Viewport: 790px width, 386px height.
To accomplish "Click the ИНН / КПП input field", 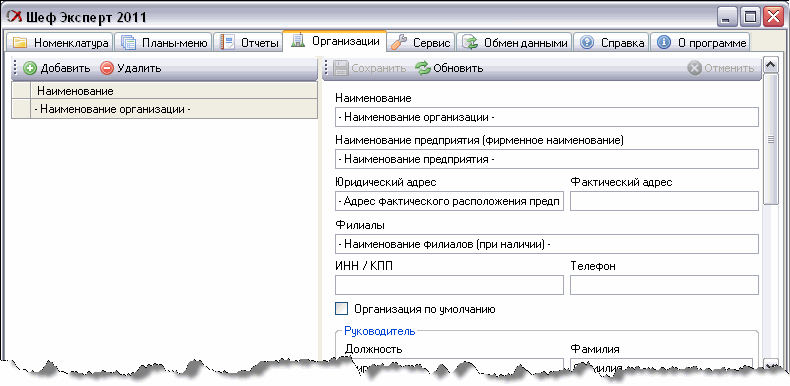I will (449, 285).
